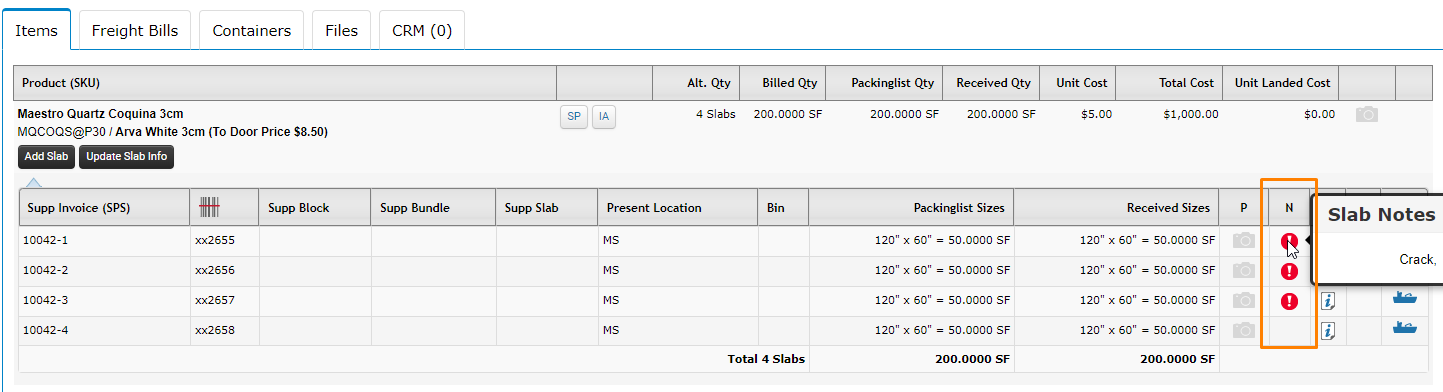Click the ship icon for slab 10042-4
This screenshot has width=1443, height=392.
[x=1404, y=327]
